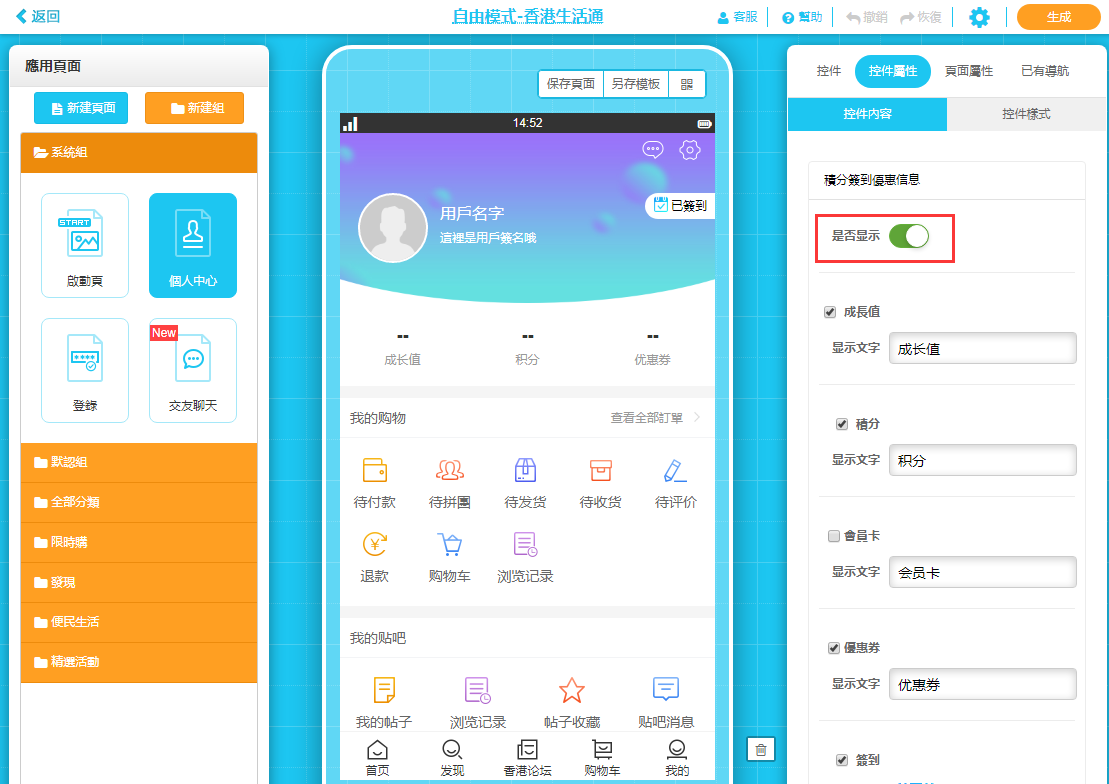Click the 待发货 package icon
This screenshot has width=1109, height=784.
(x=525, y=470)
